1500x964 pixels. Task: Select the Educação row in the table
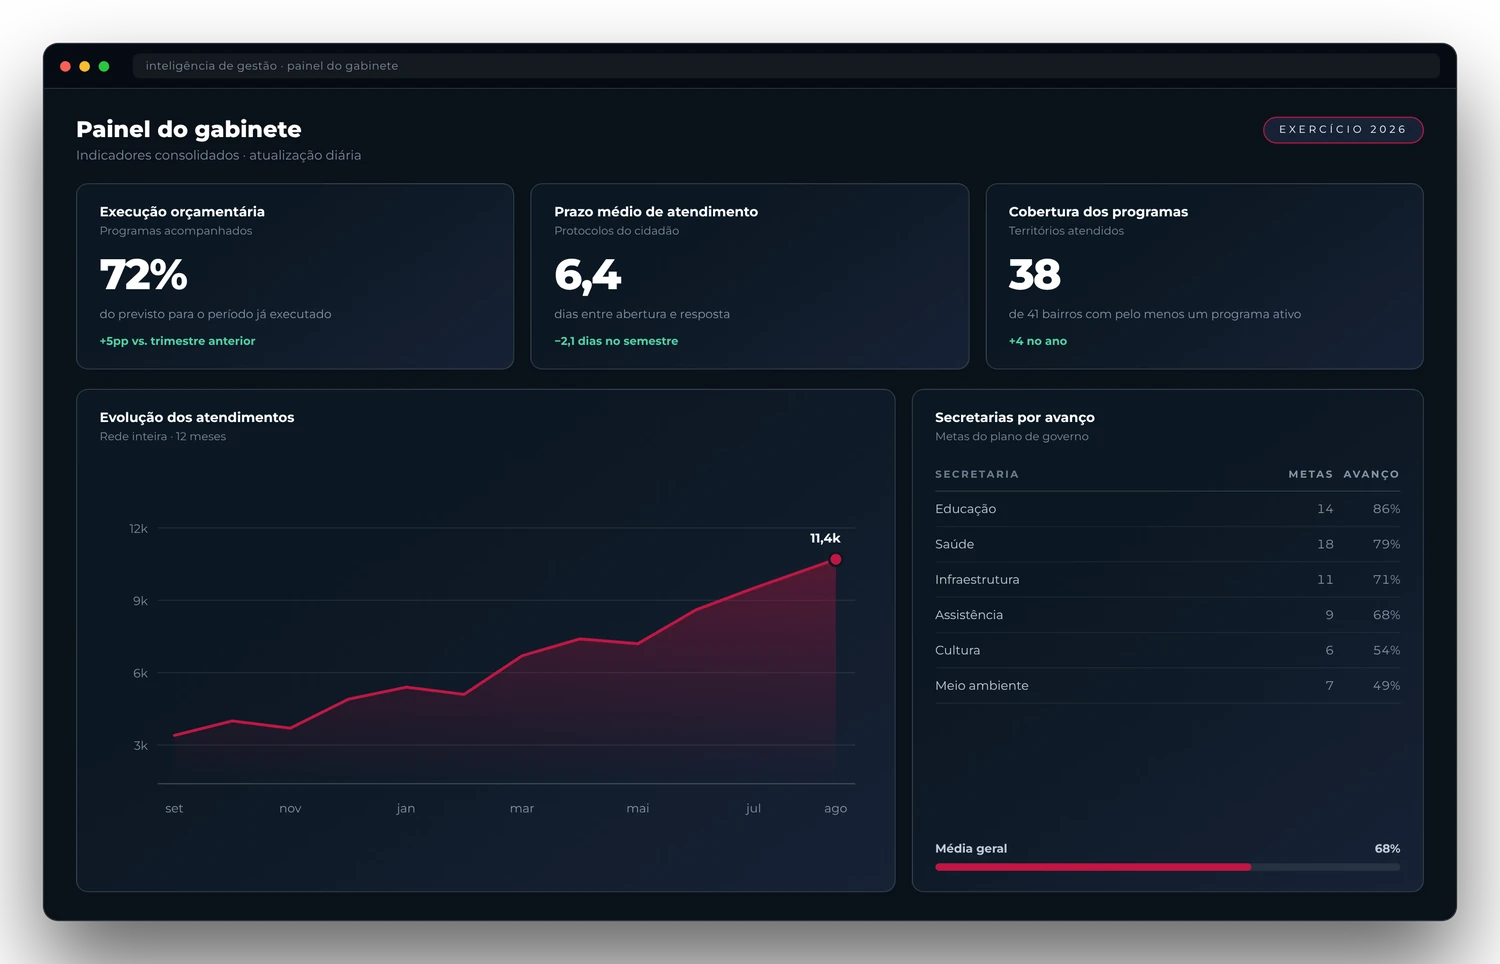[x=1167, y=509]
